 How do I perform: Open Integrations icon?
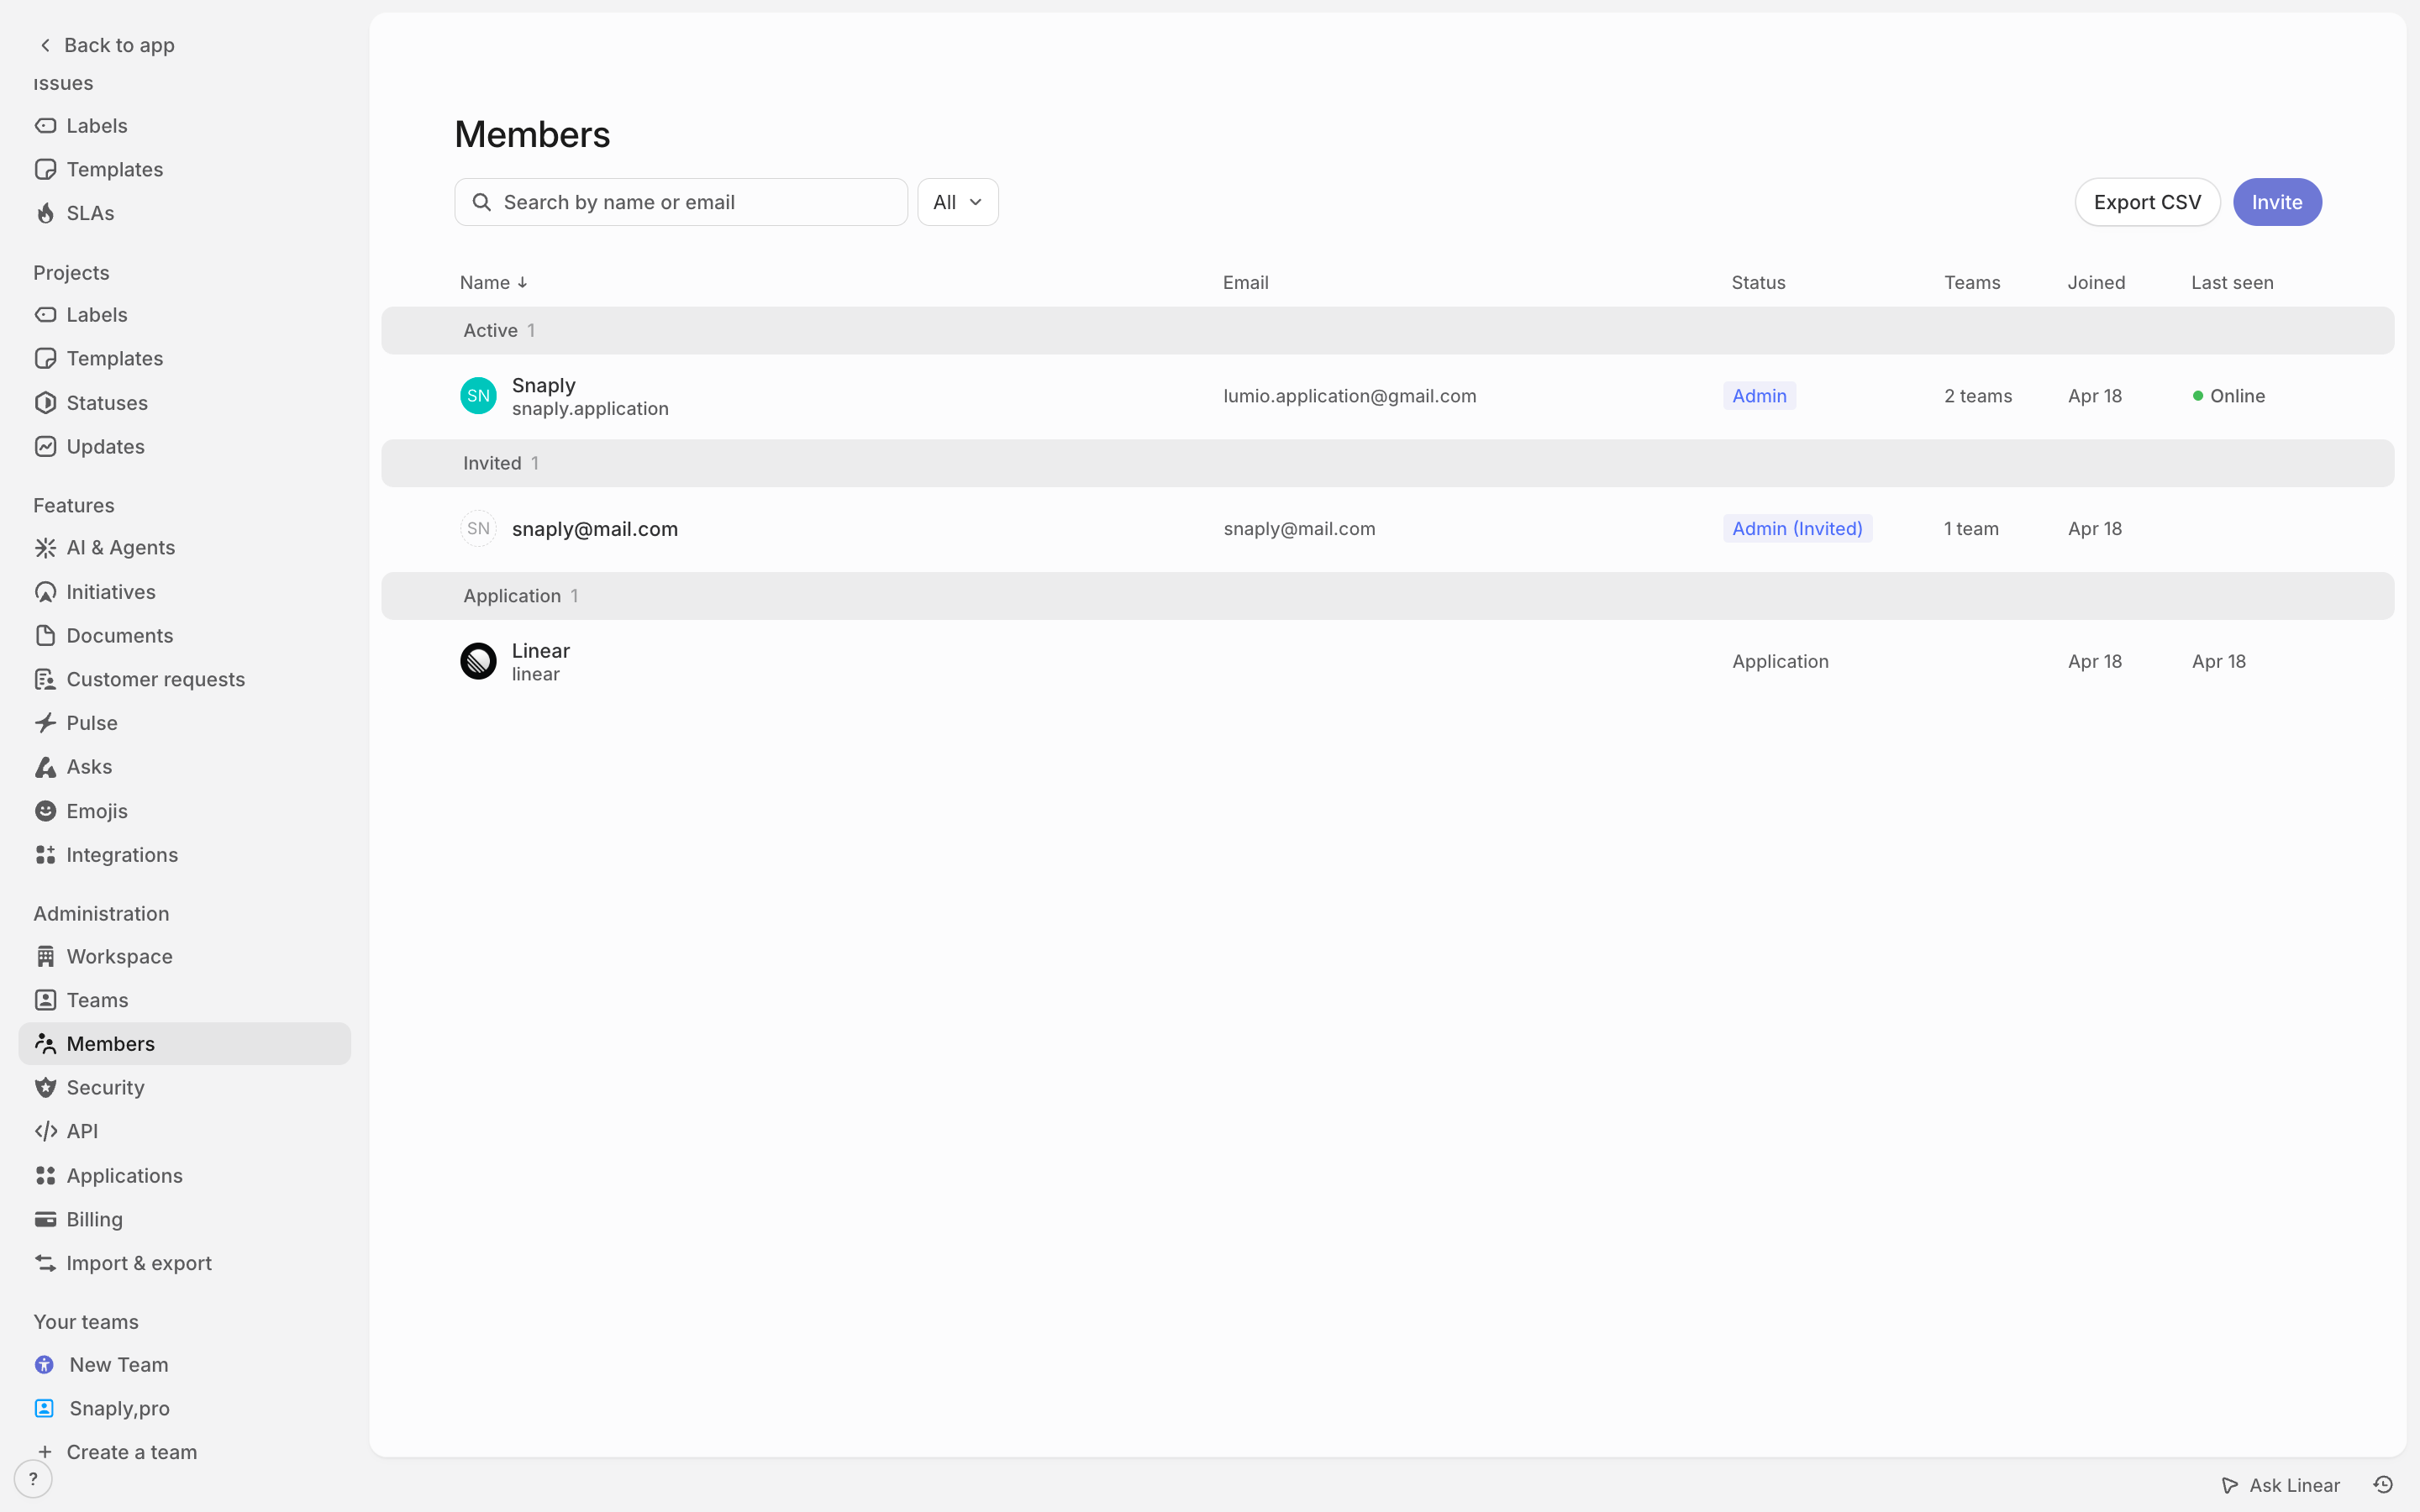[x=45, y=855]
